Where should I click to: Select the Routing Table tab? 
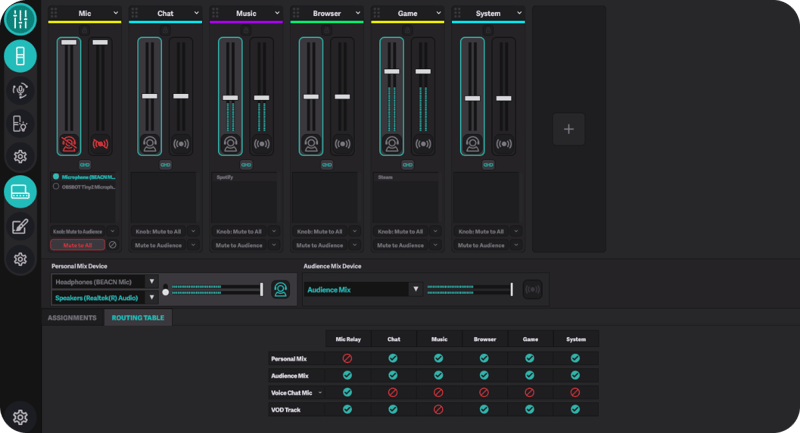tap(140, 318)
